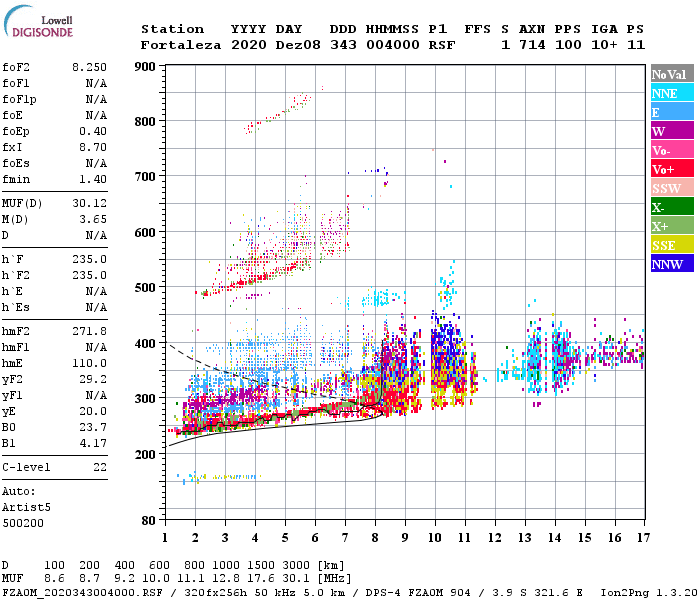This screenshot has width=700, height=600.
Task: Click the 500 km height axis label
Action: (x=145, y=288)
